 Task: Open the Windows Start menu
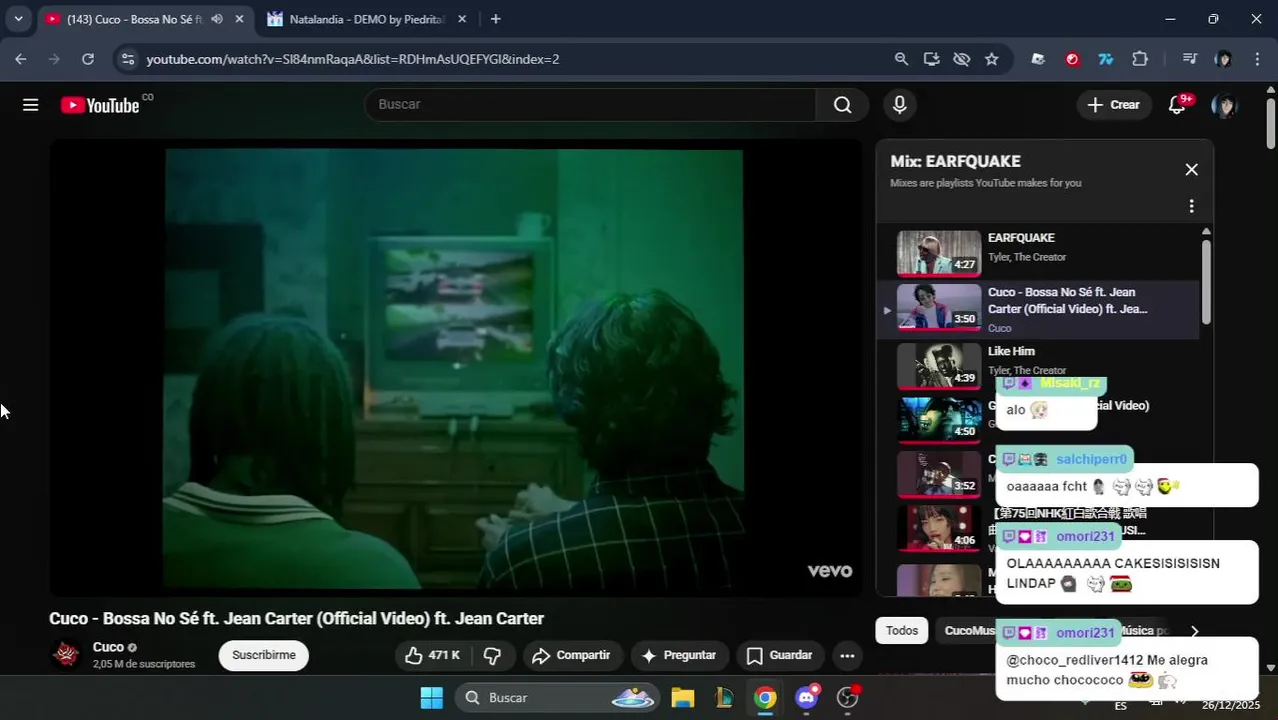[431, 698]
